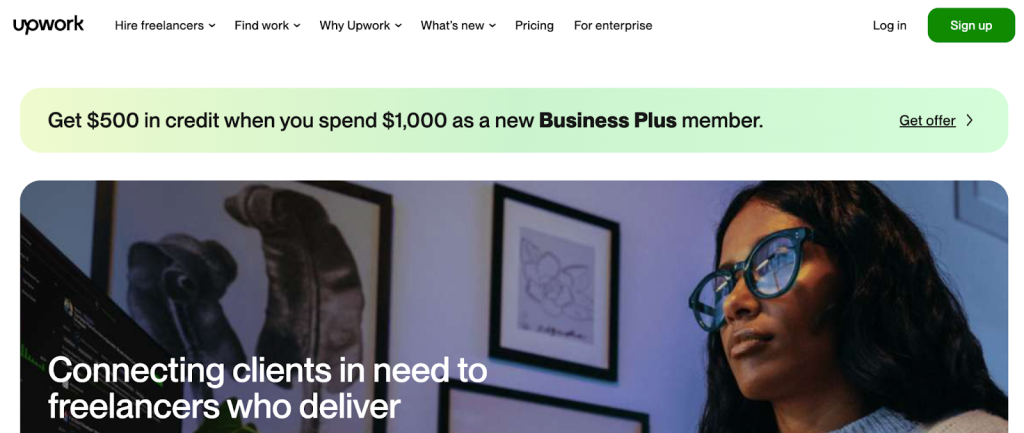Expand the Hire freelancers chevron
The image size is (1024, 433).
point(212,26)
